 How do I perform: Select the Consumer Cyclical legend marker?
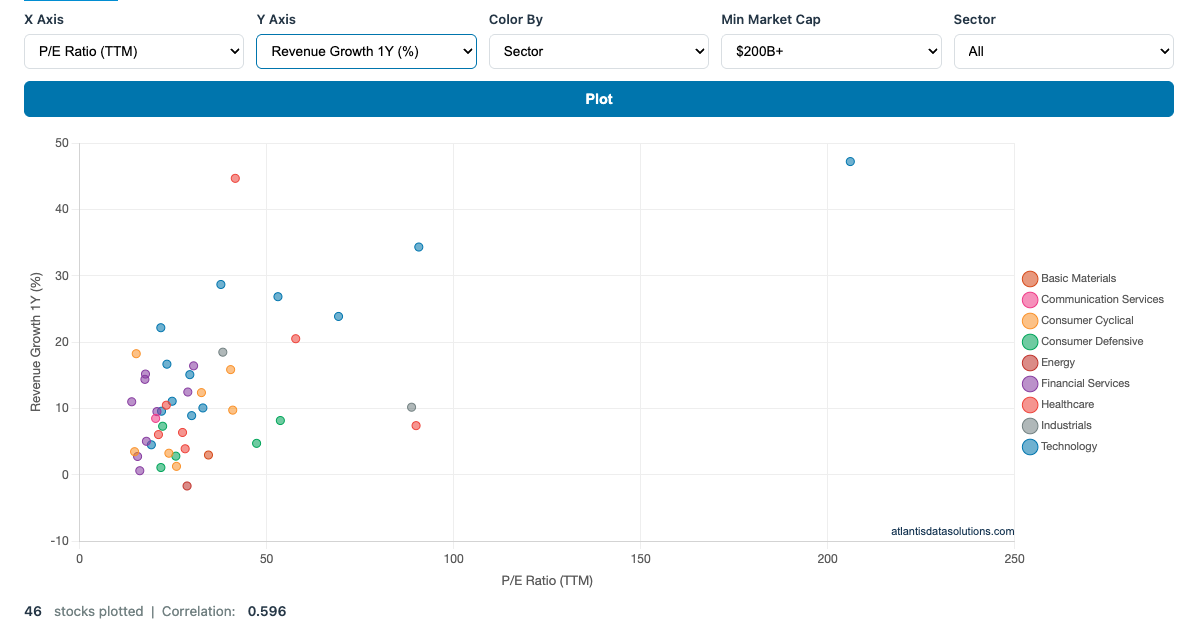(1027, 320)
